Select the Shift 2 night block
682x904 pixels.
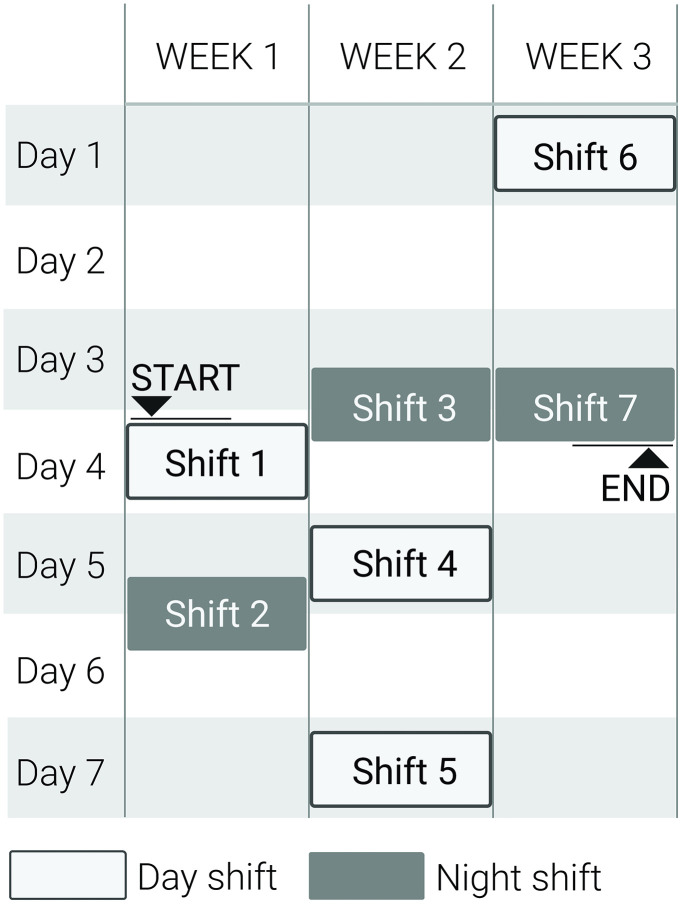pyautogui.click(x=217, y=613)
